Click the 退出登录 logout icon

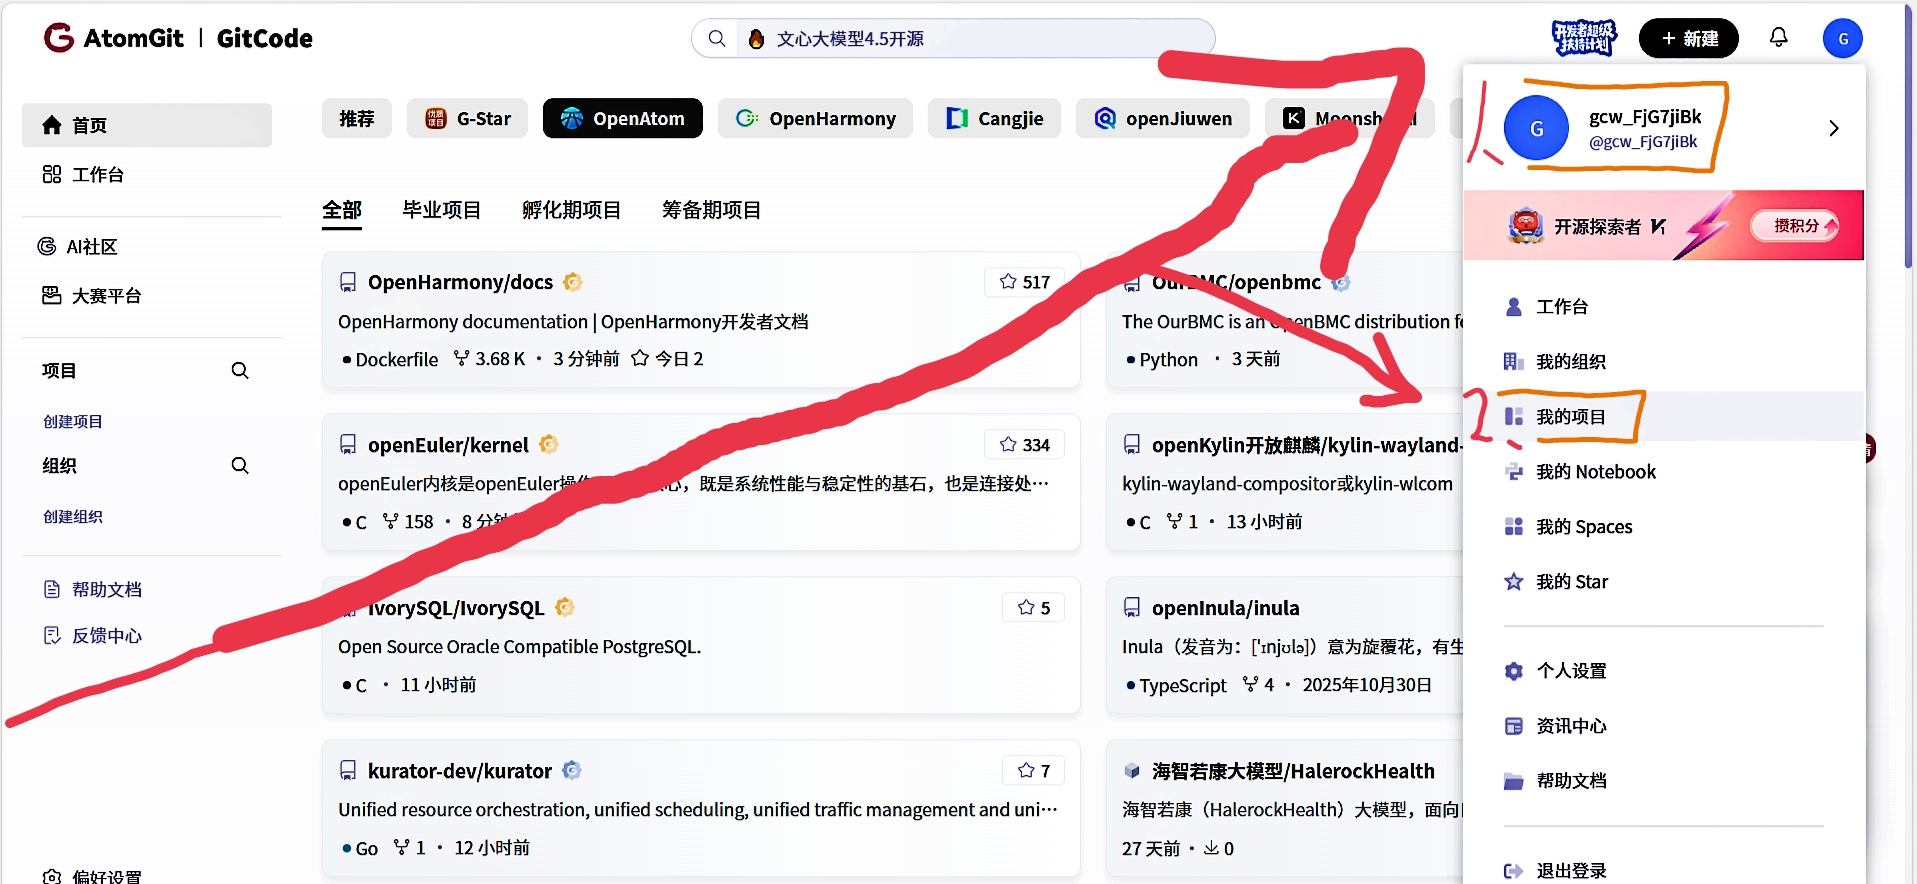[1514, 871]
